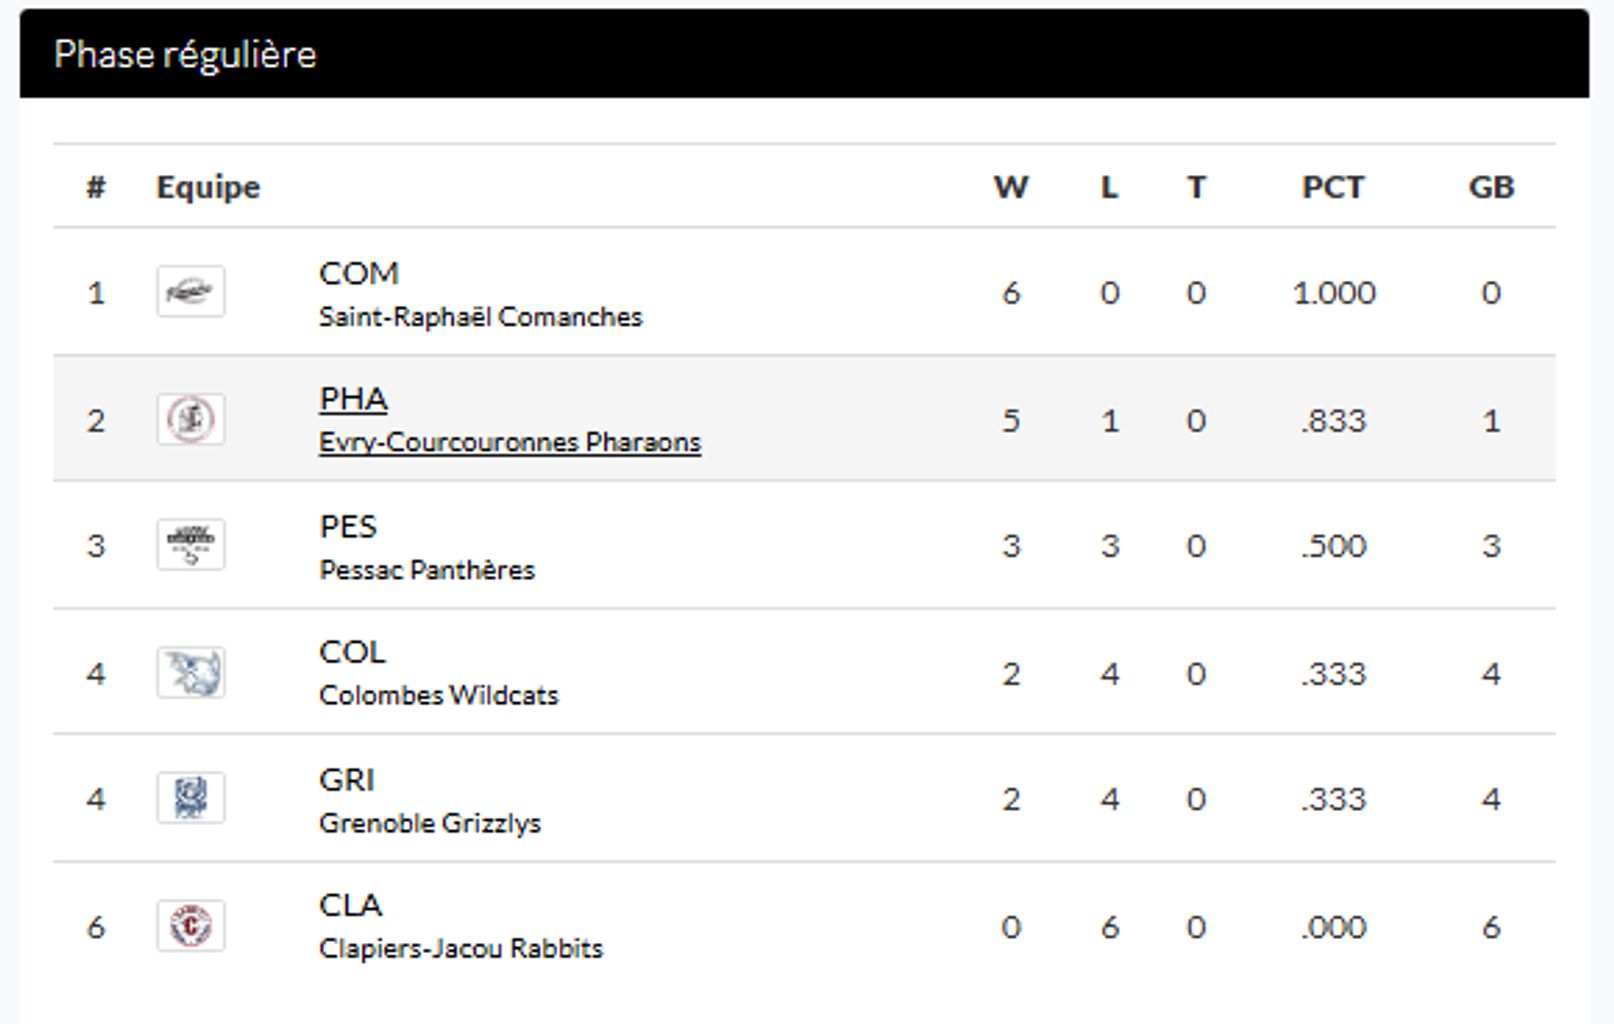The width and height of the screenshot is (1614, 1024).
Task: Open the Pessac Panthères team name
Action: point(426,570)
